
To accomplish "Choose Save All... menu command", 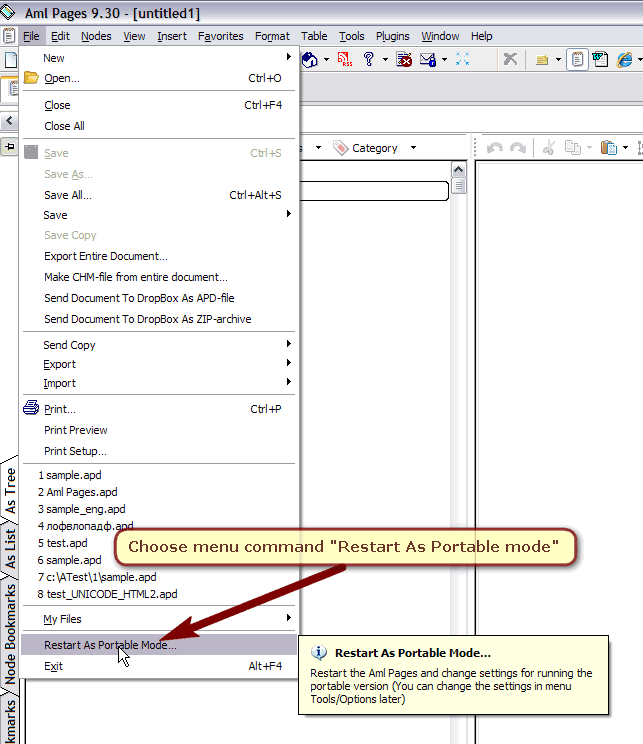I will tap(158, 195).
